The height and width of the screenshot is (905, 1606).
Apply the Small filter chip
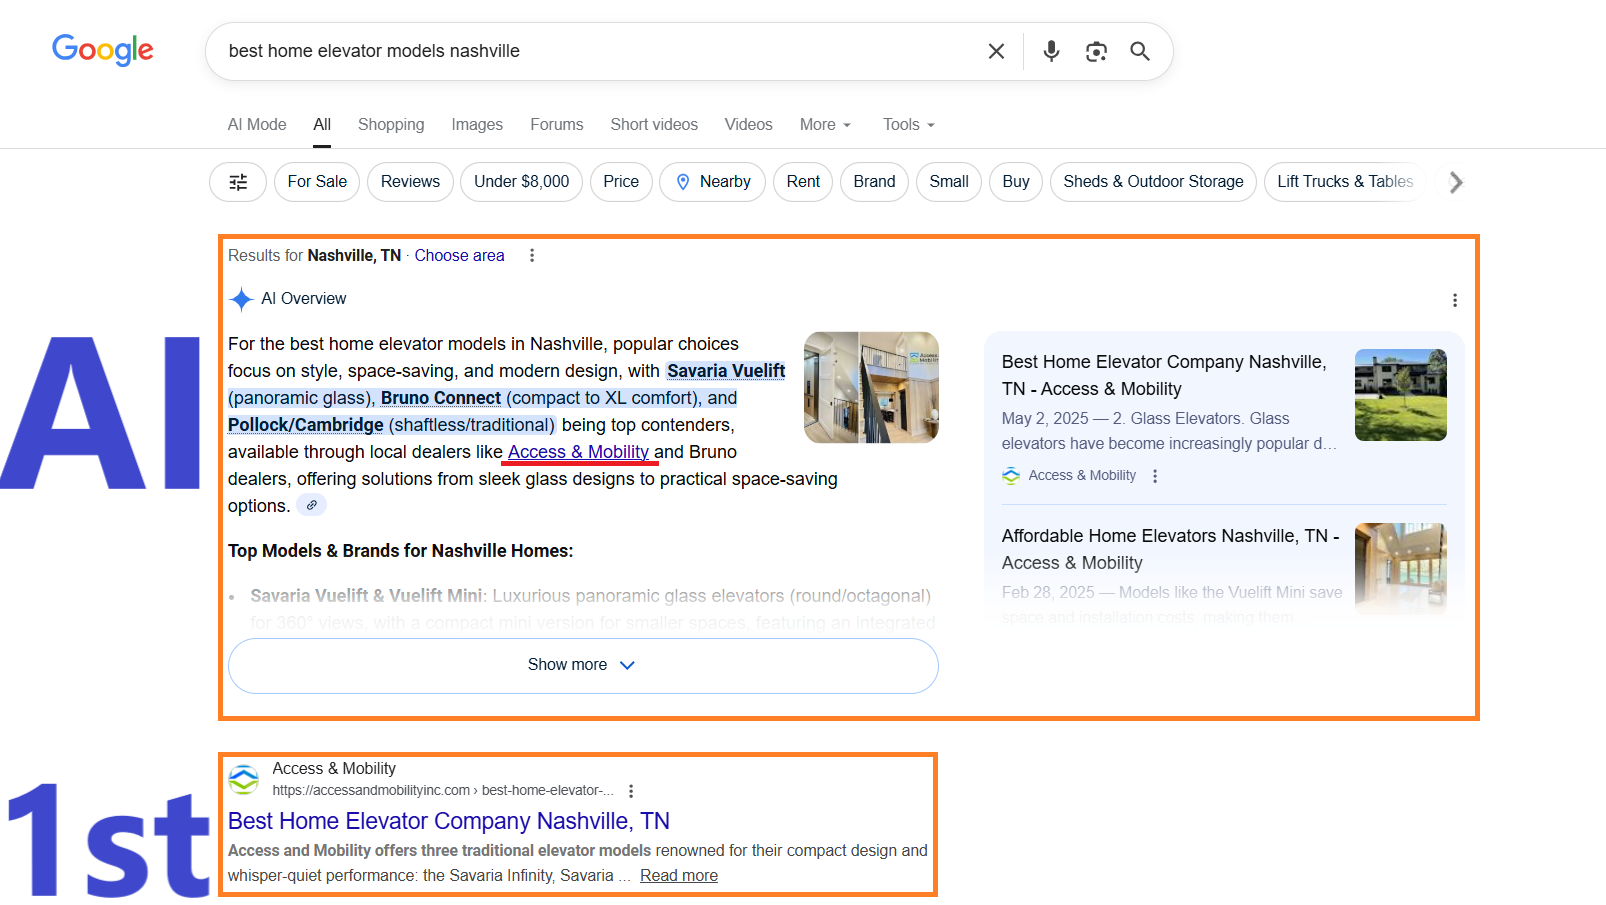point(949,182)
